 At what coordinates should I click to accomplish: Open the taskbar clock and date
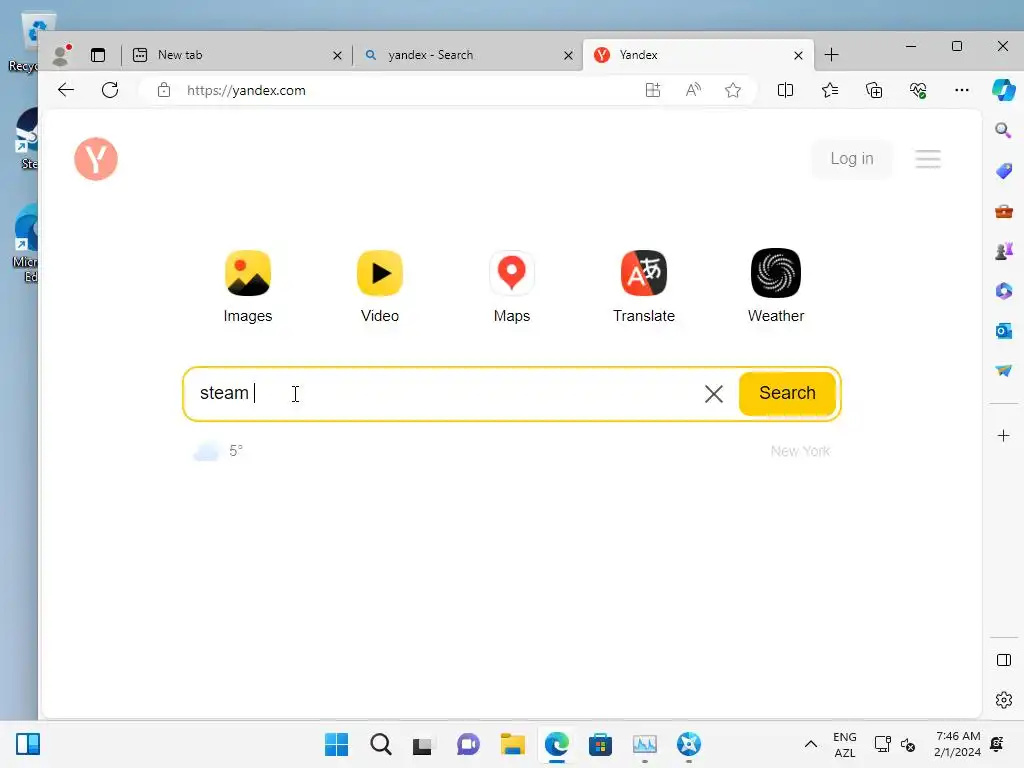[957, 744]
